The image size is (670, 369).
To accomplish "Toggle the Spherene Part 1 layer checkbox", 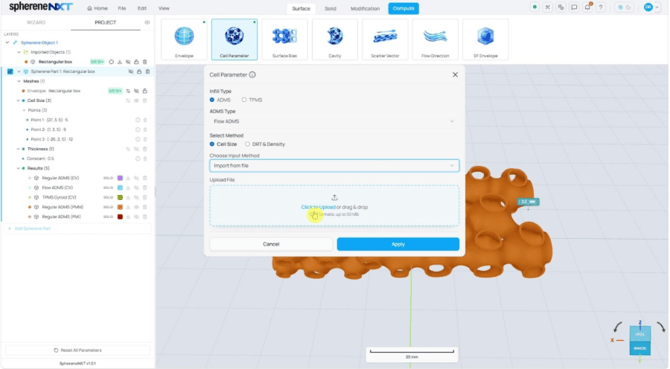I will click(10, 71).
